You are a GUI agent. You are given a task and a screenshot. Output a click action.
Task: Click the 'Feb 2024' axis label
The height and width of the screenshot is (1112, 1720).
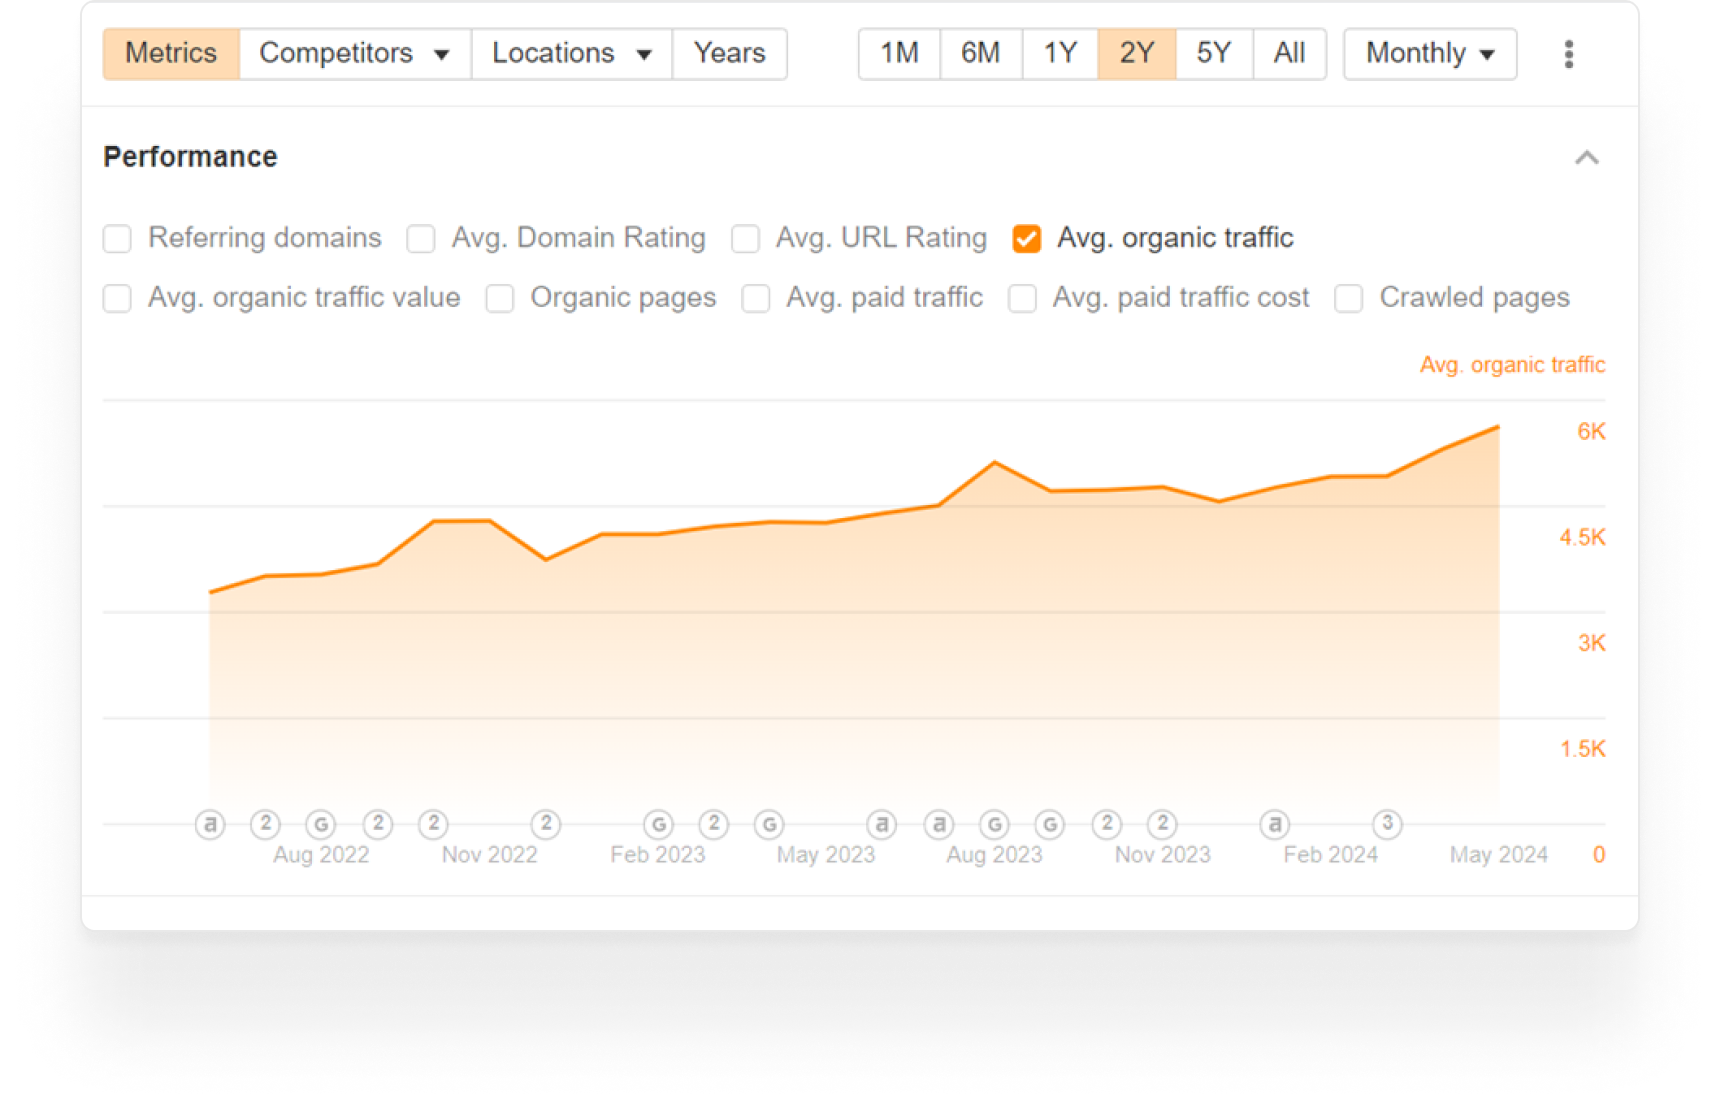(x=1330, y=855)
